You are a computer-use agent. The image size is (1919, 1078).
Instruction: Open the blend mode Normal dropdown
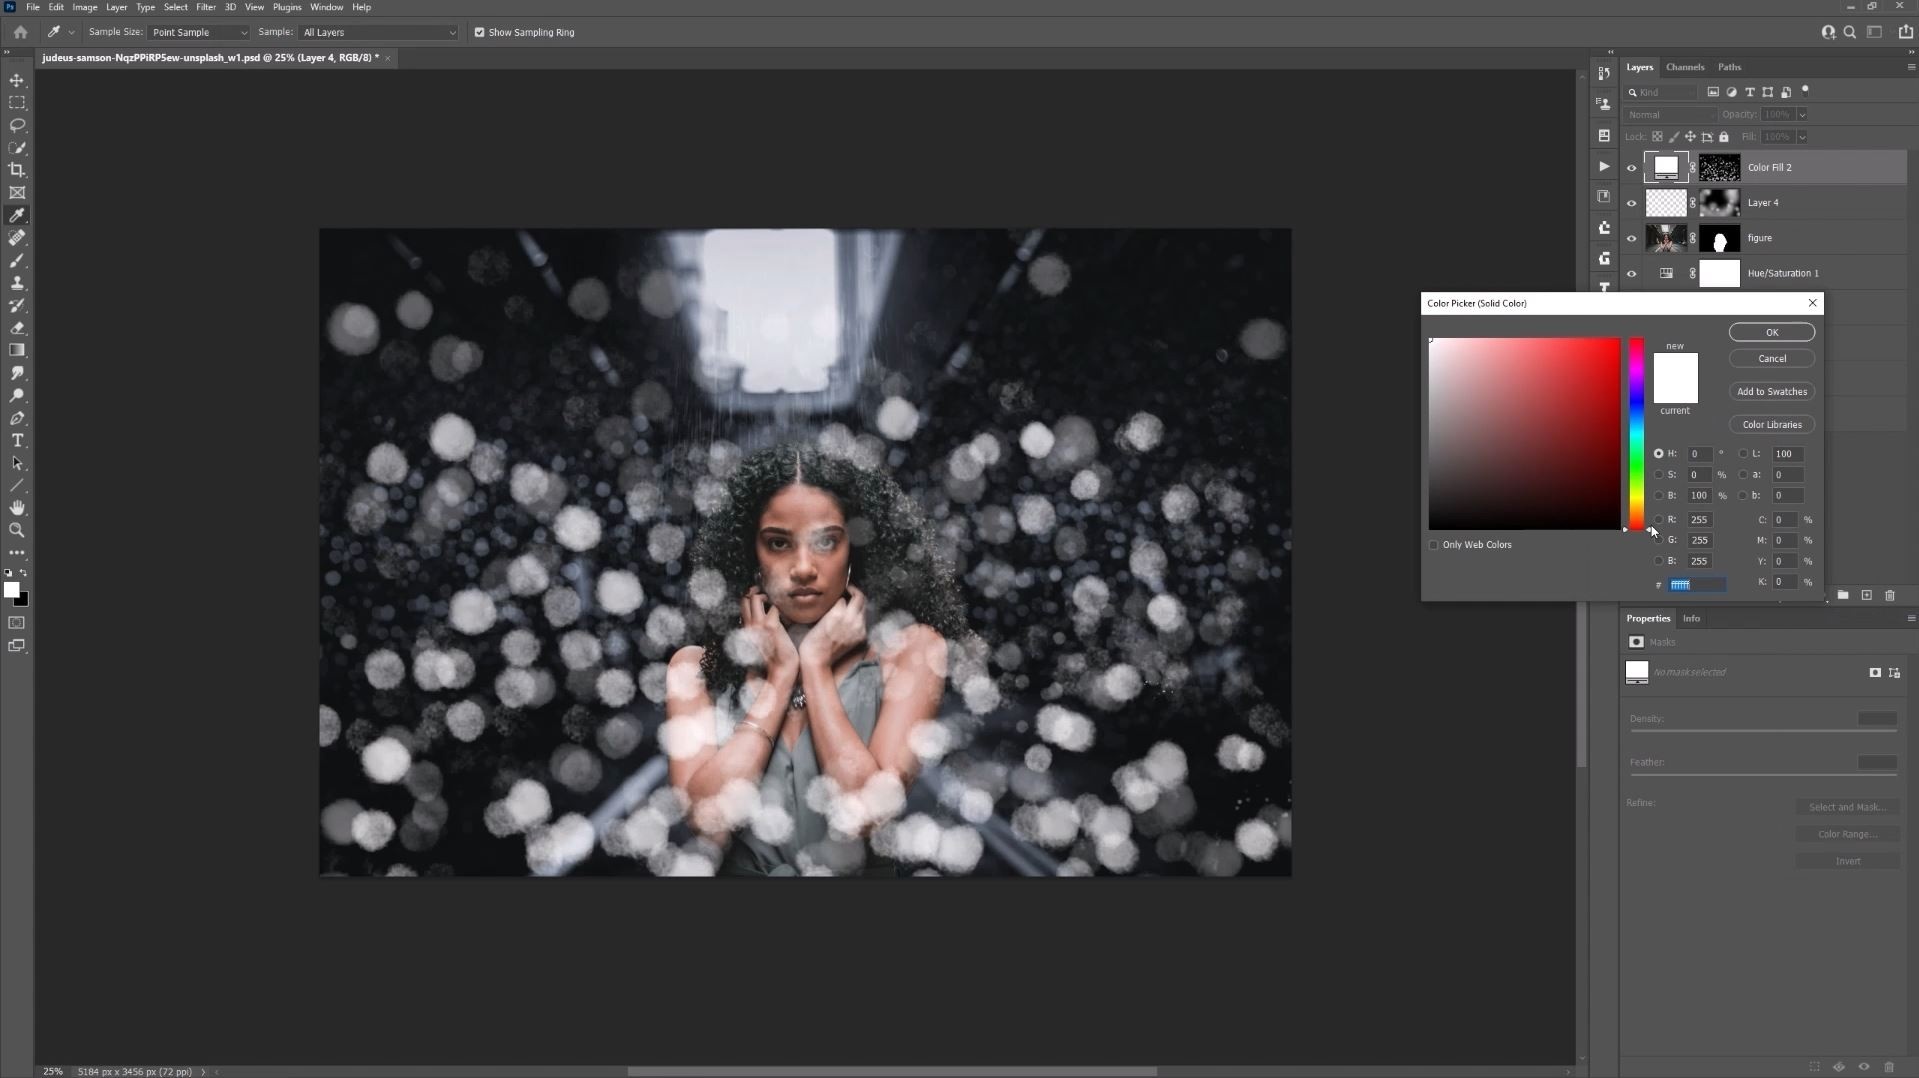tap(1669, 115)
